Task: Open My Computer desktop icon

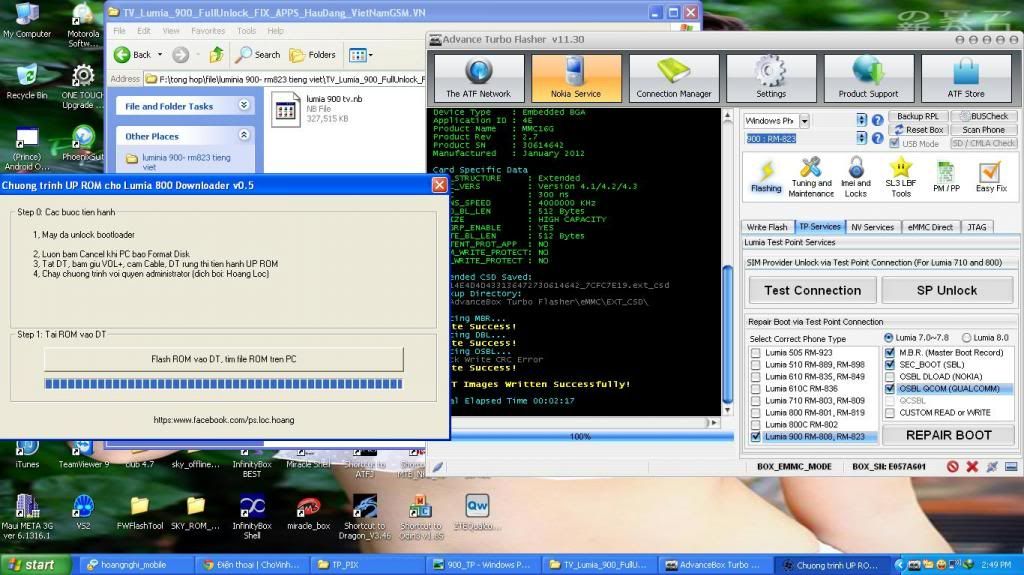Action: tap(27, 22)
